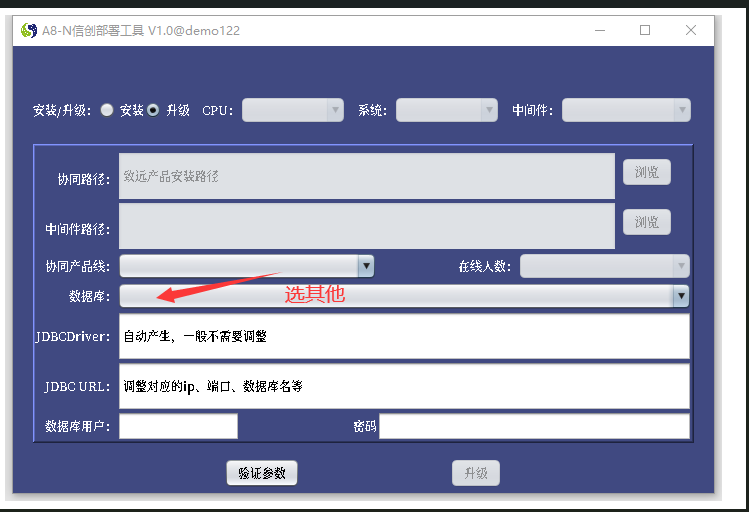Click the JDBCDriver text field
This screenshot has height=512, width=749.
[x=404, y=336]
